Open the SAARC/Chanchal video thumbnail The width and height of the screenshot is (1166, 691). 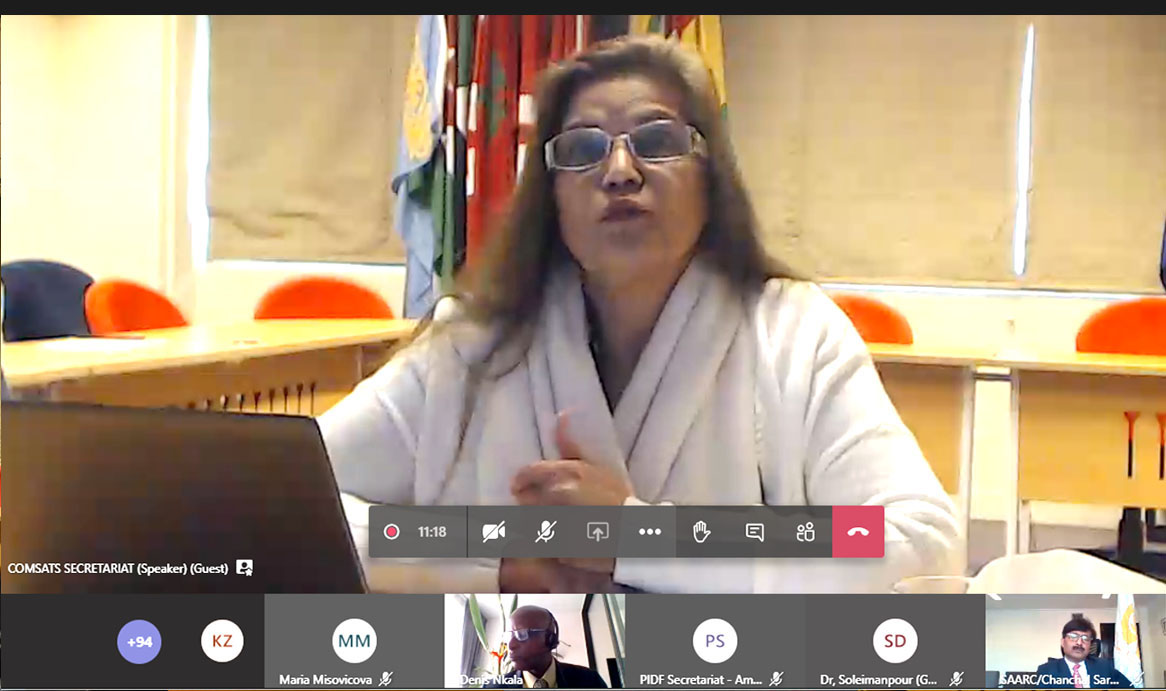(x=1075, y=640)
